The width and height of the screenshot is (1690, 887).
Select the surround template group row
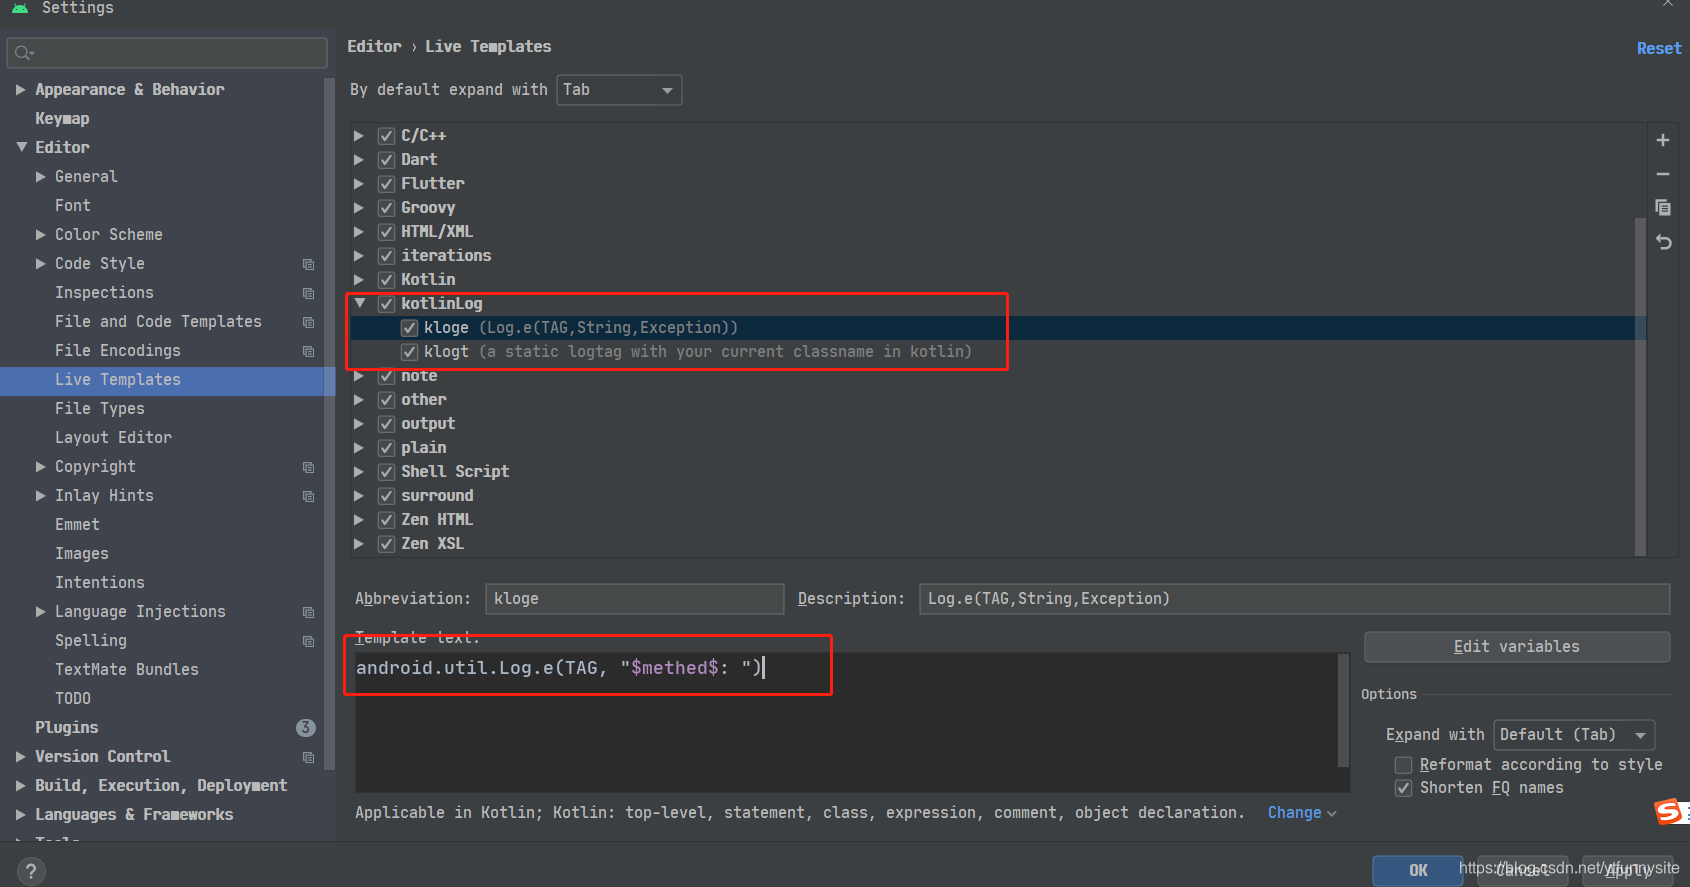coord(997,496)
